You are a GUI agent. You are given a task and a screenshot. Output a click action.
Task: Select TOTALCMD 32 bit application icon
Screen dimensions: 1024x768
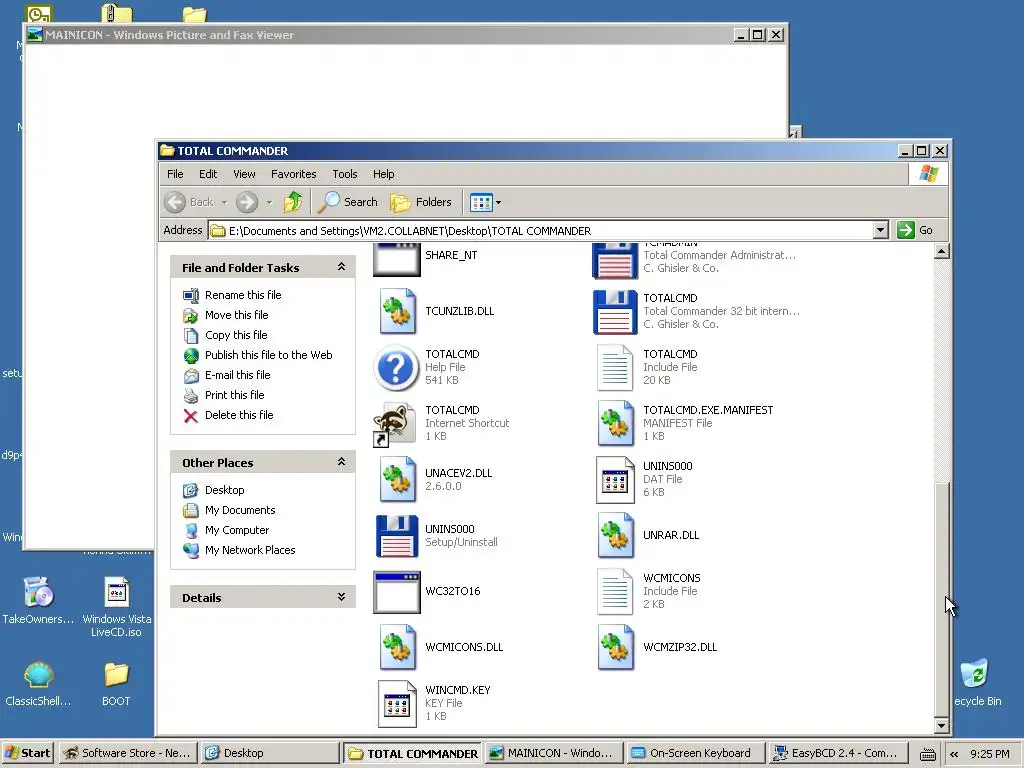(615, 312)
